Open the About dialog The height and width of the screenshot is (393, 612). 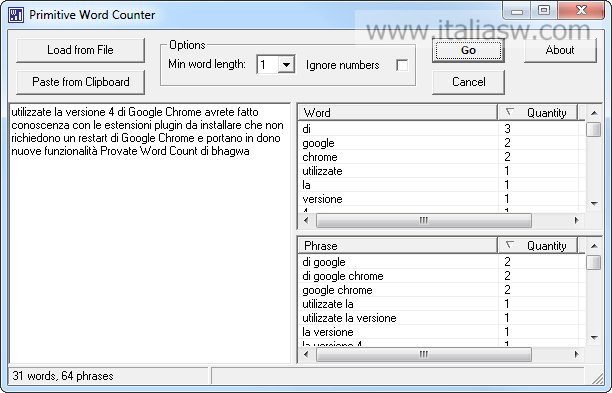560,50
